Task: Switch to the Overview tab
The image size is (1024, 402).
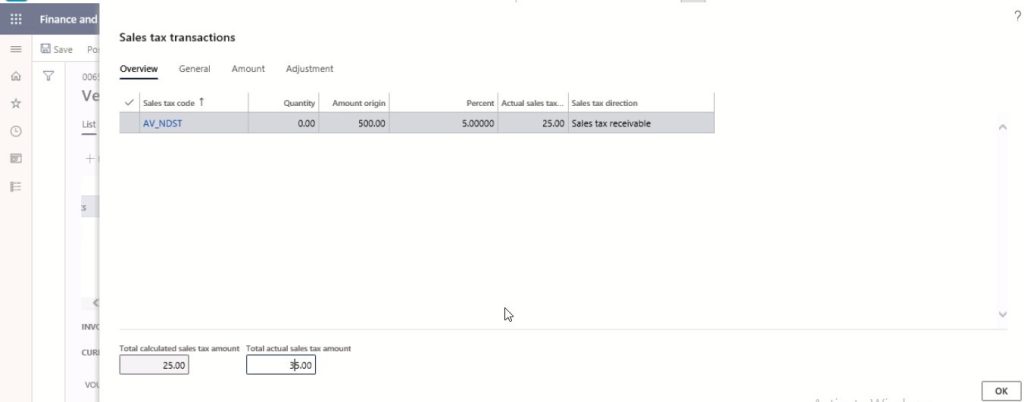Action: [x=138, y=69]
